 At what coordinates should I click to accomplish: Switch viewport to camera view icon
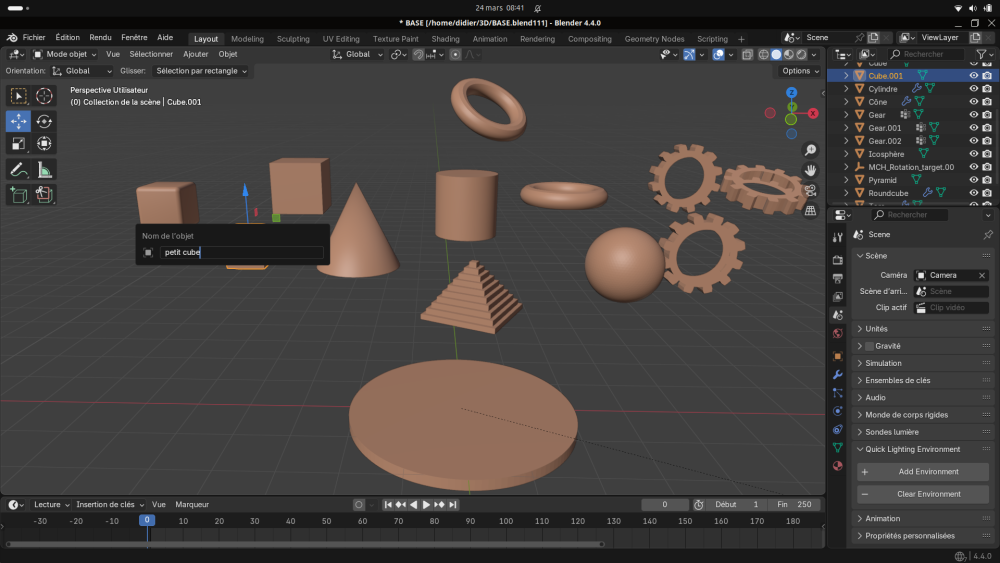coord(810,190)
